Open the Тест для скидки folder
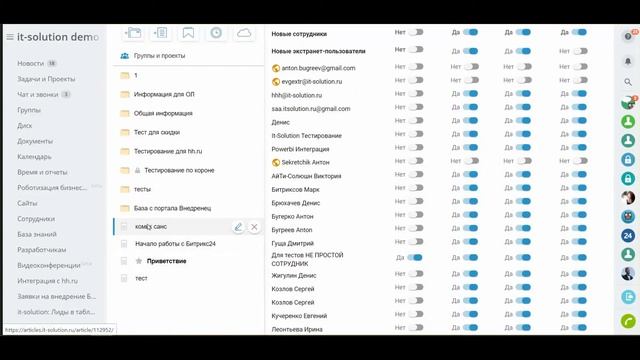This screenshot has width=640, height=360. (157, 132)
